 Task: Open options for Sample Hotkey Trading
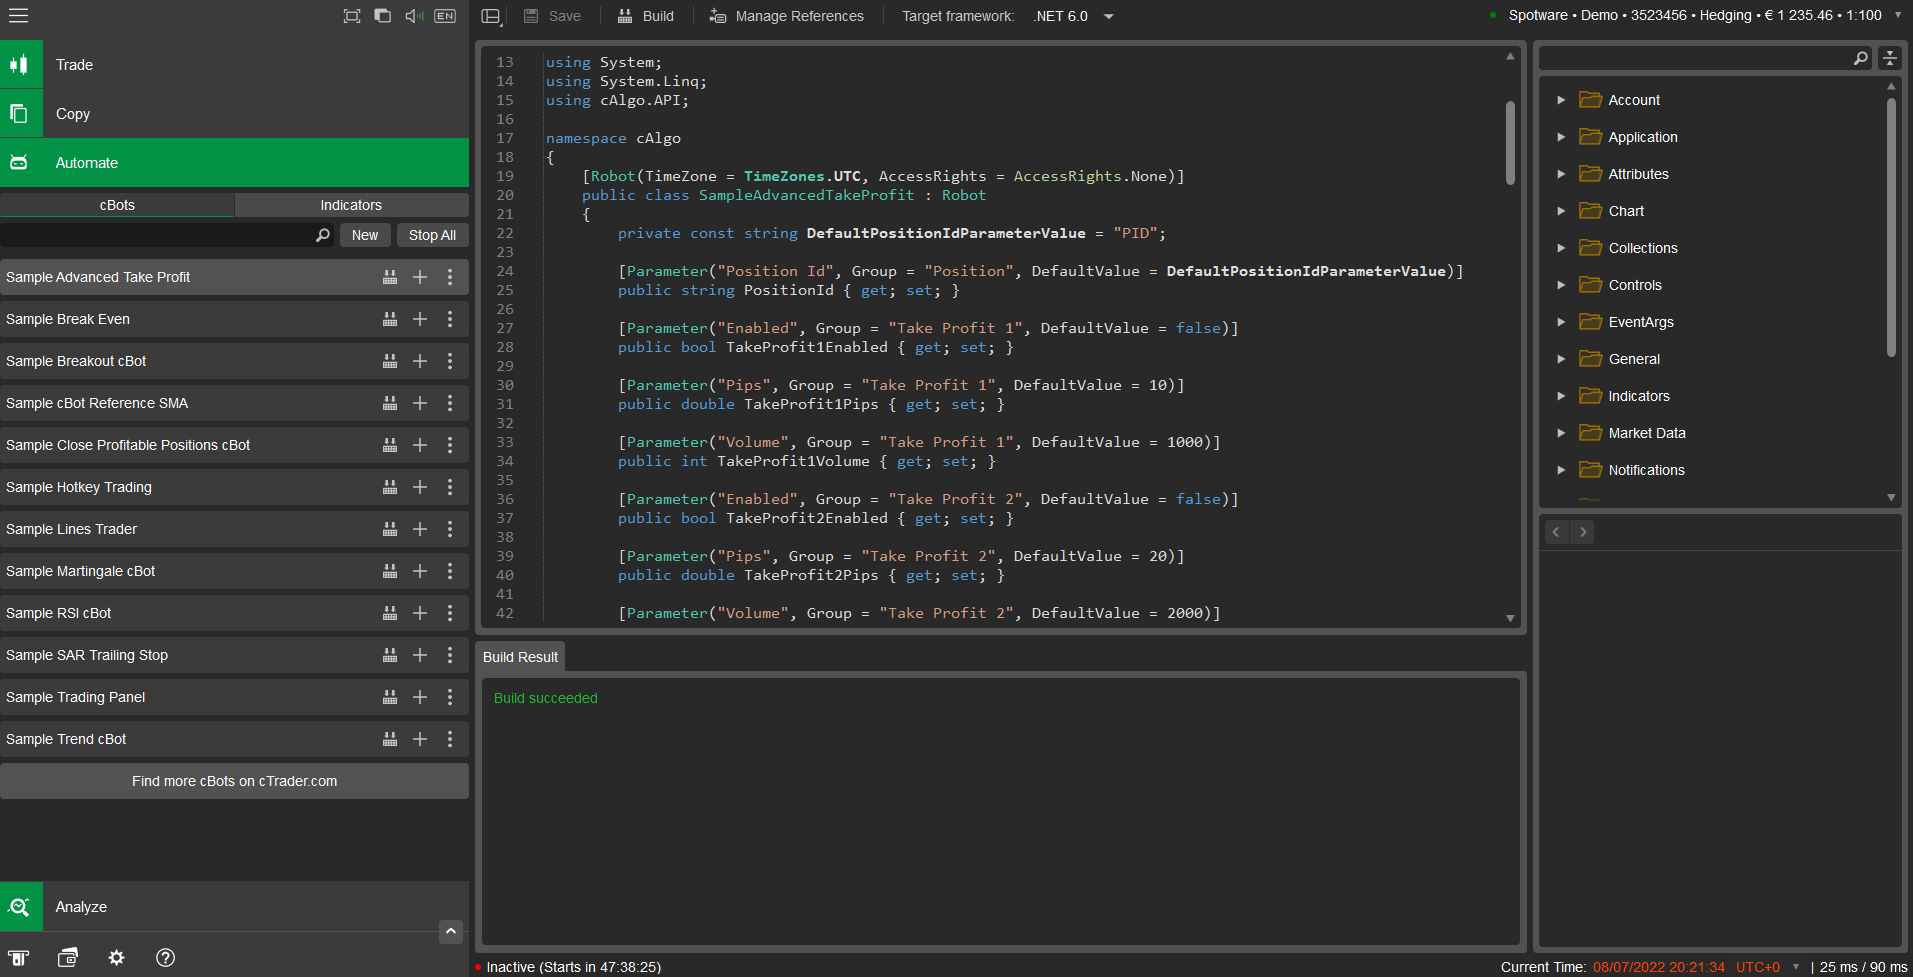[450, 487]
